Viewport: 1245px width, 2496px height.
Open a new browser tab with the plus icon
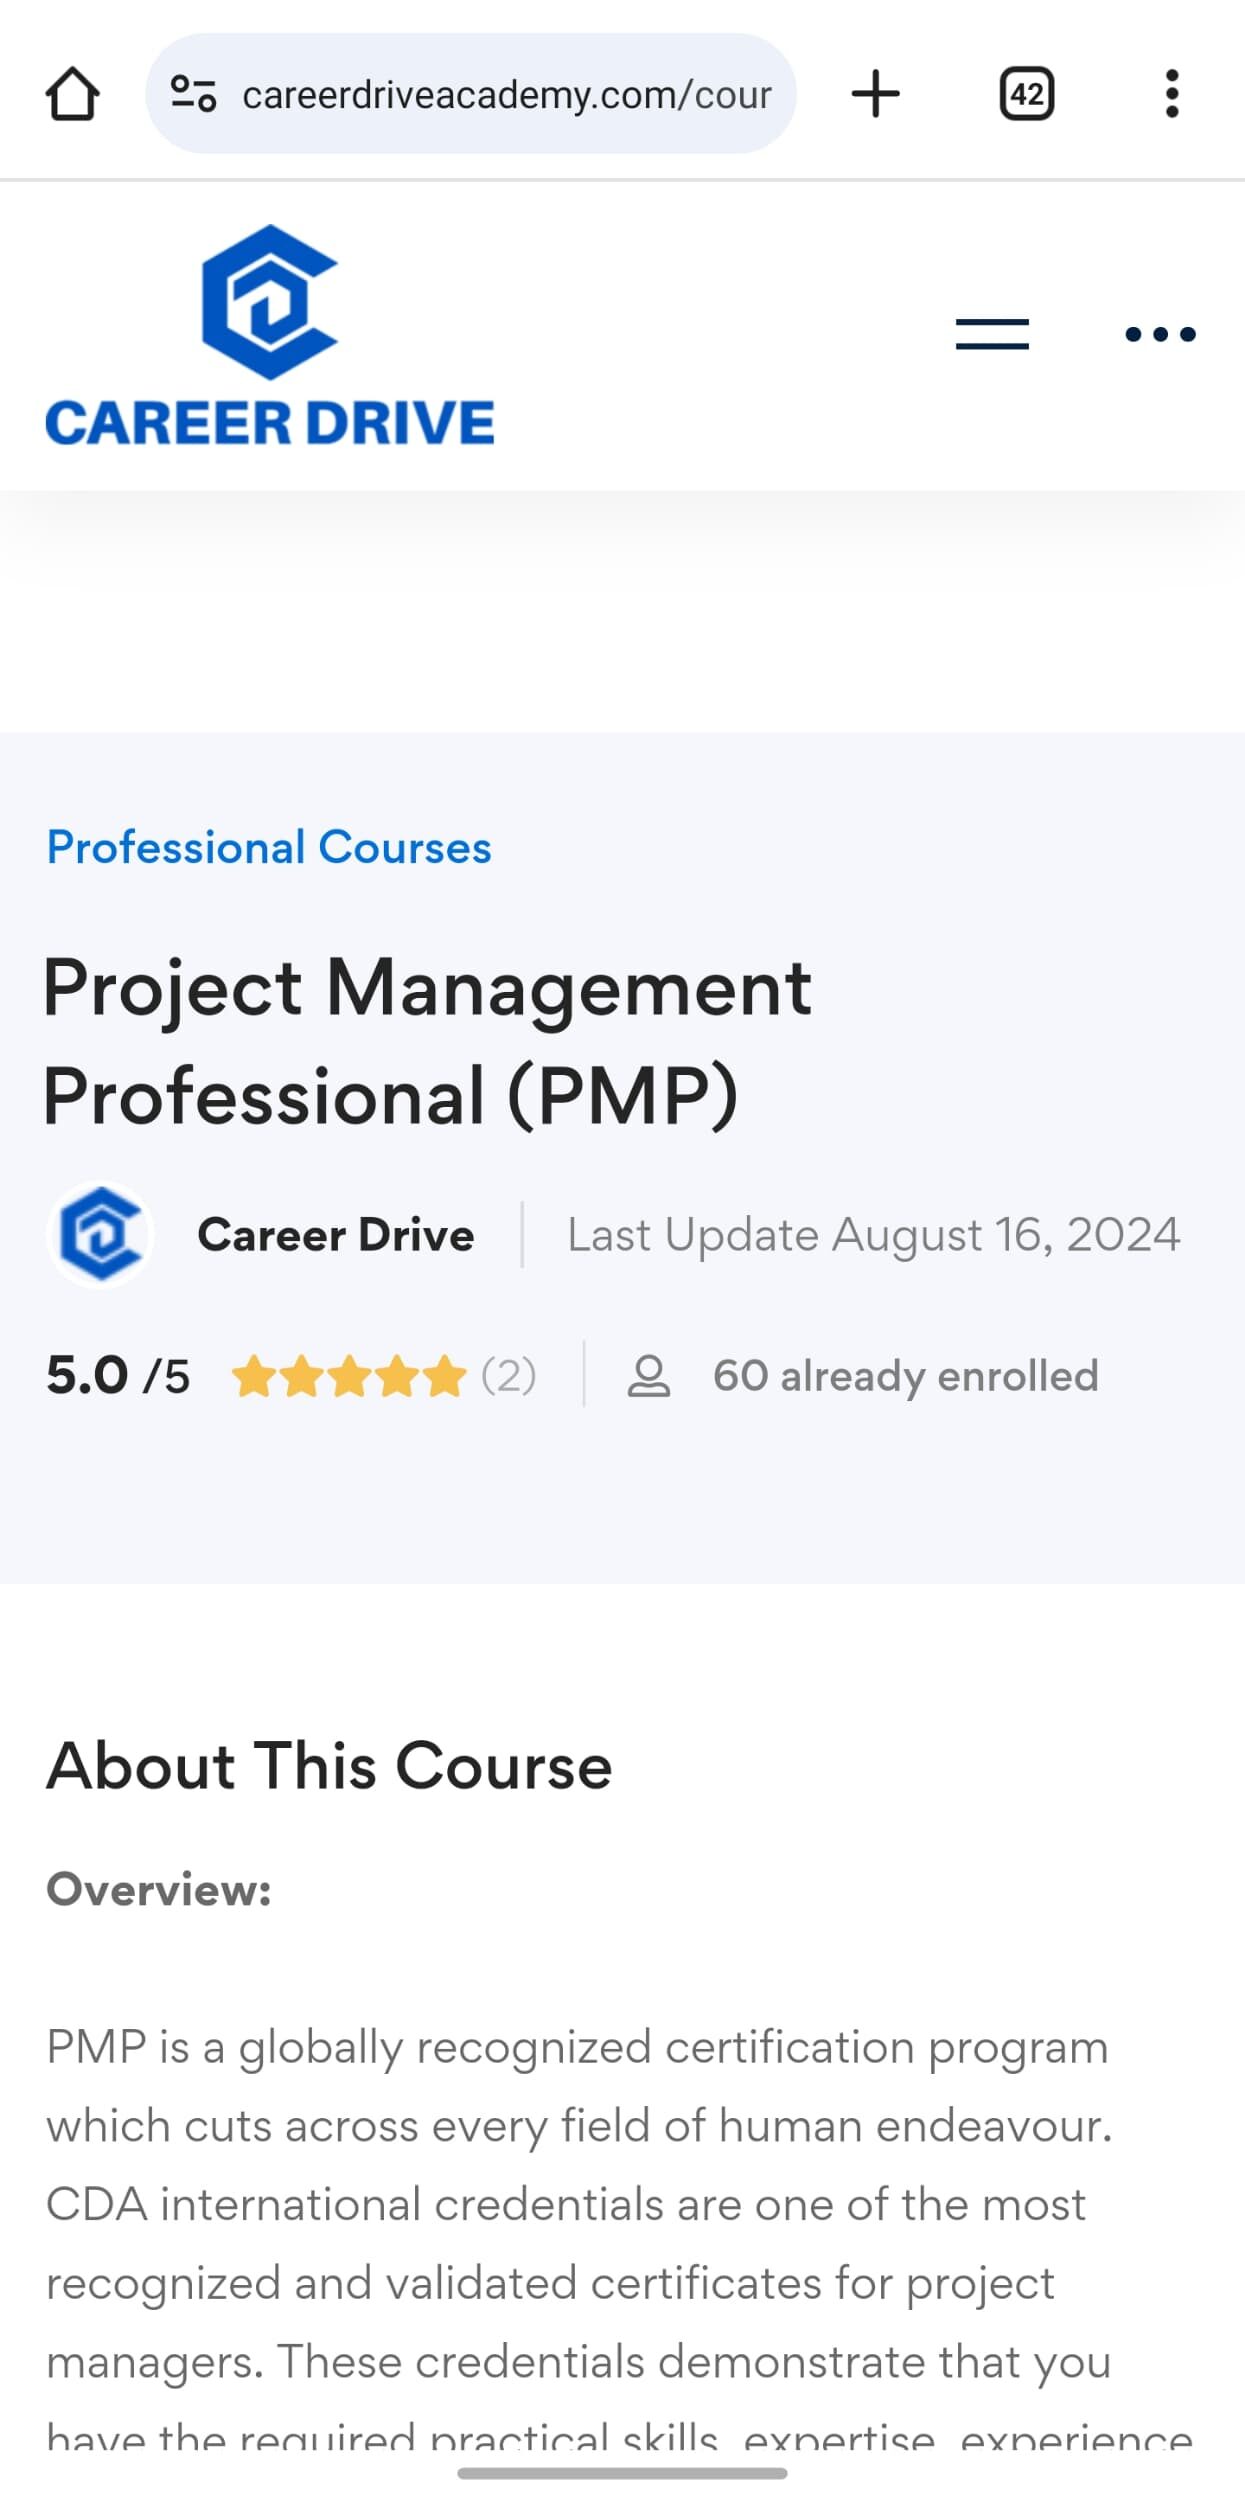point(875,94)
